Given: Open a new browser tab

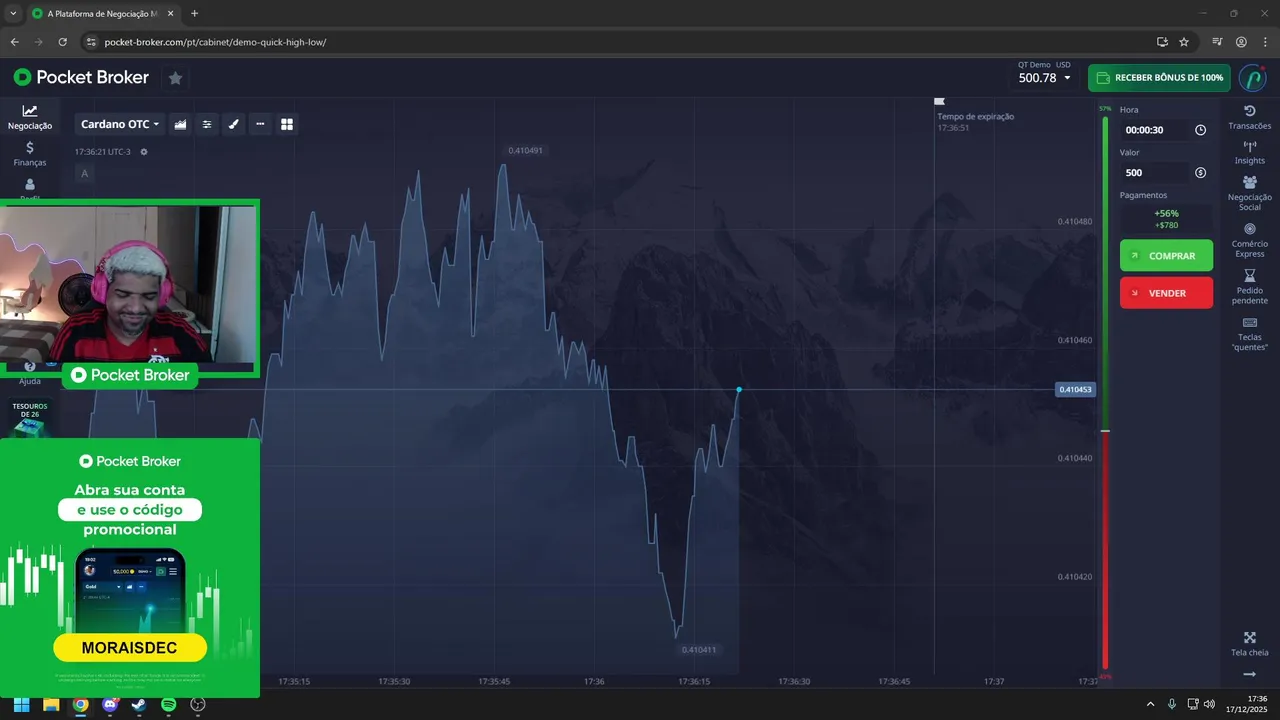Looking at the screenshot, I should coord(194,14).
